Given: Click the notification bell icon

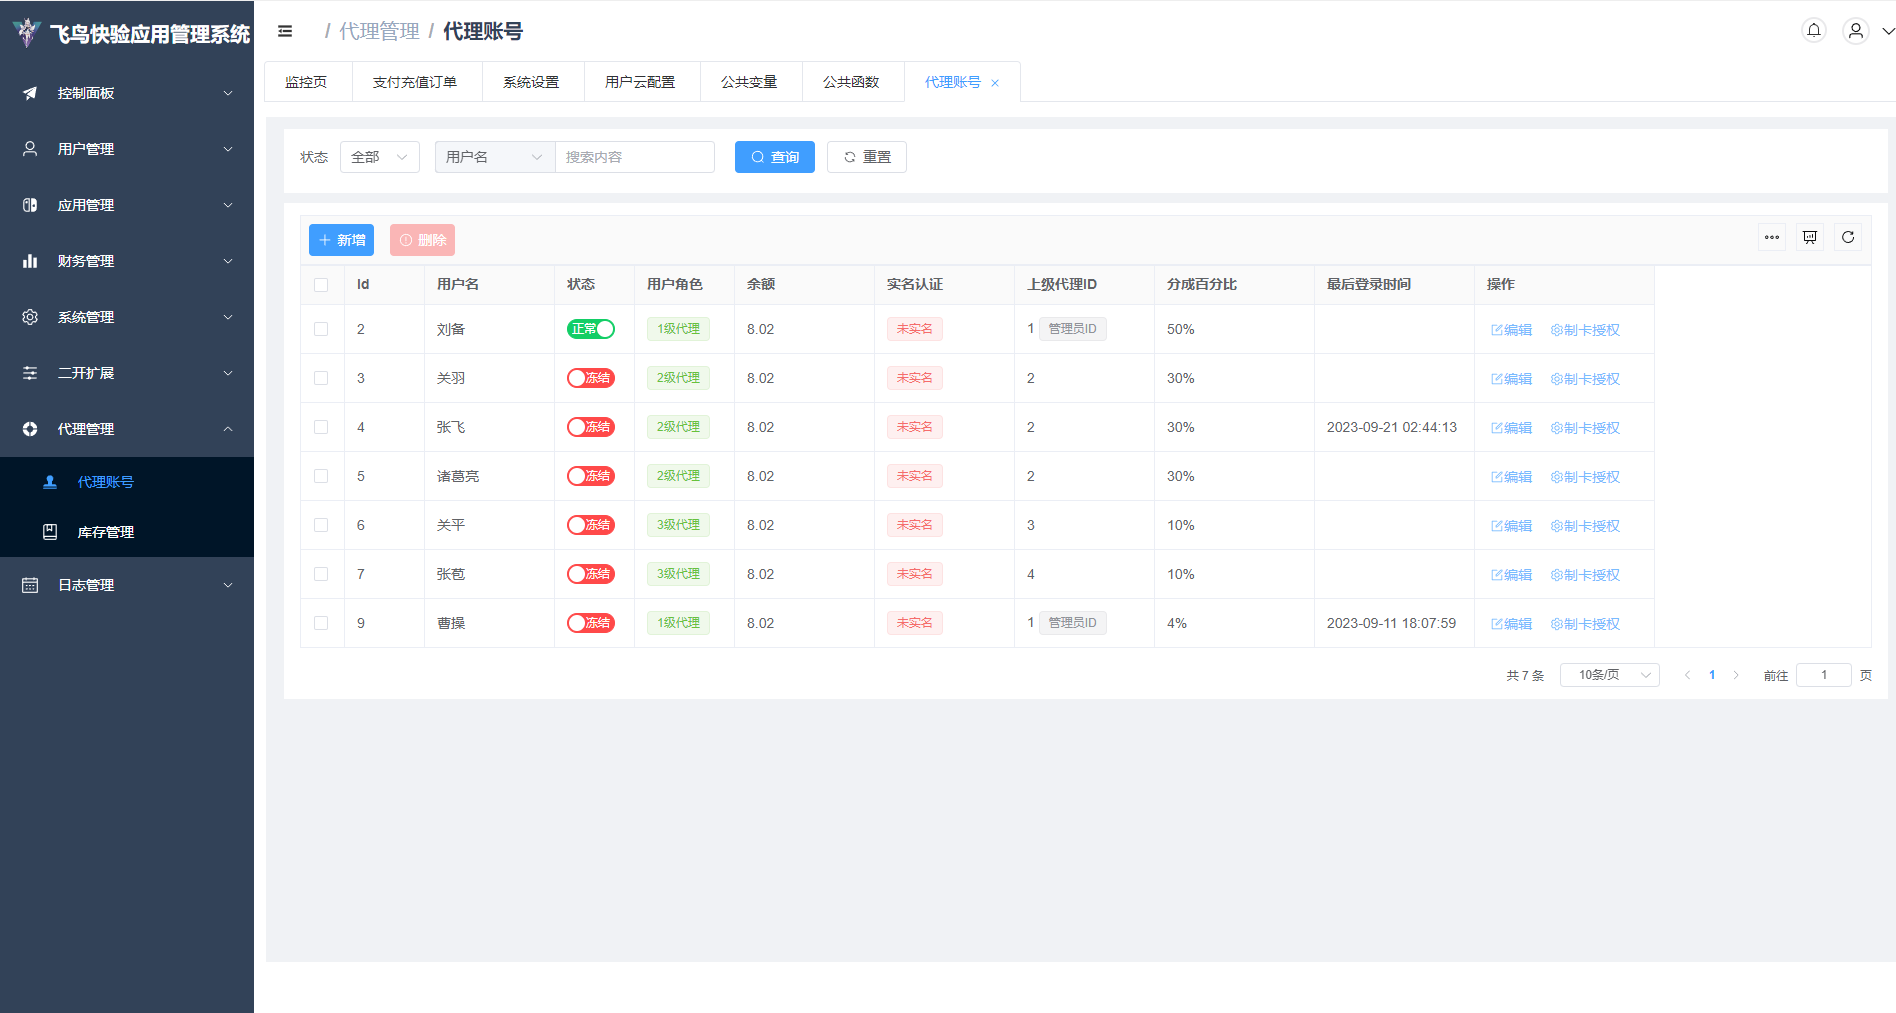Looking at the screenshot, I should pos(1813,30).
